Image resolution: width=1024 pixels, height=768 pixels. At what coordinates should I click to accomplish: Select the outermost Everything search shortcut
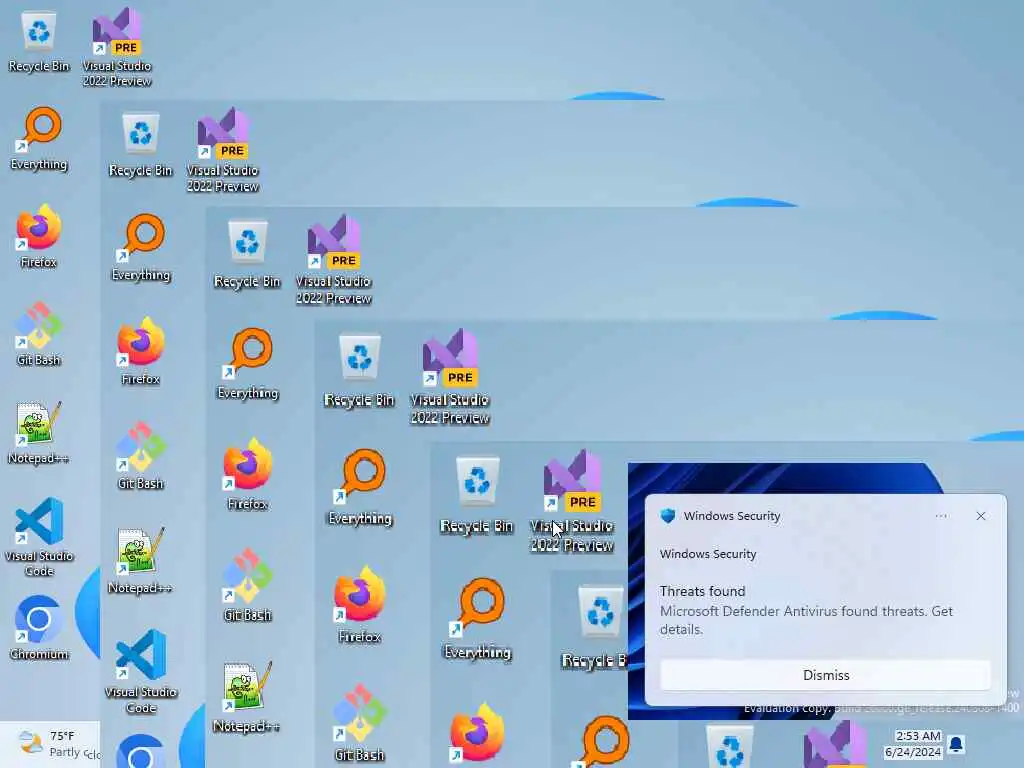pos(39,138)
